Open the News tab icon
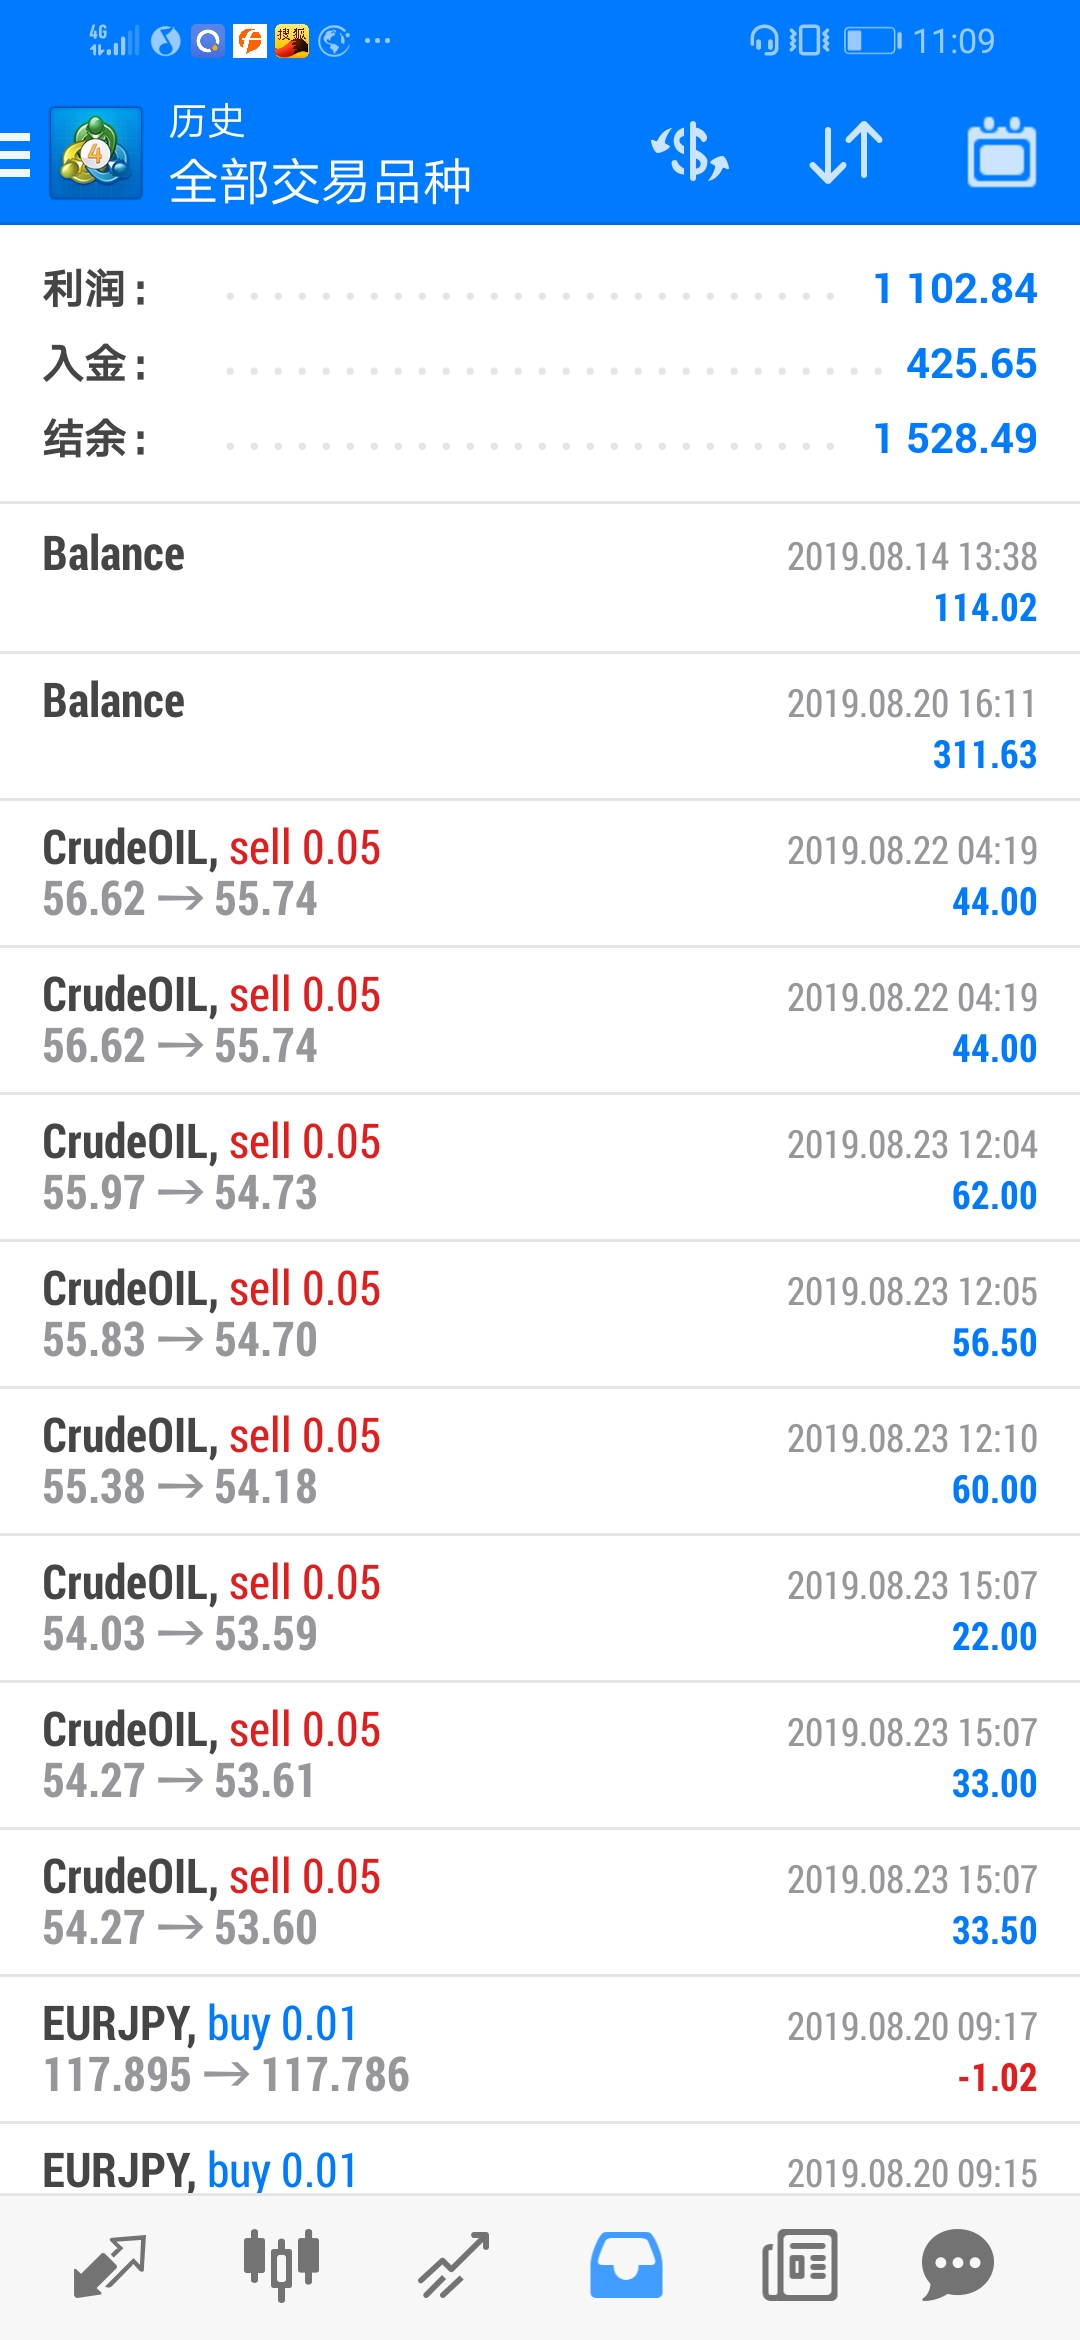This screenshot has height=2340, width=1080. click(799, 2265)
